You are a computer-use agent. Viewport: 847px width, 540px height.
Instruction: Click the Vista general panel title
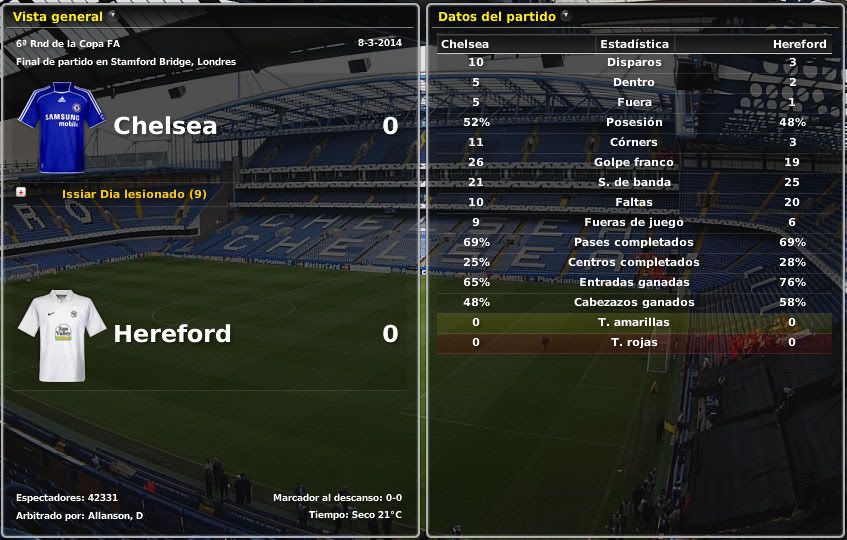[57, 17]
